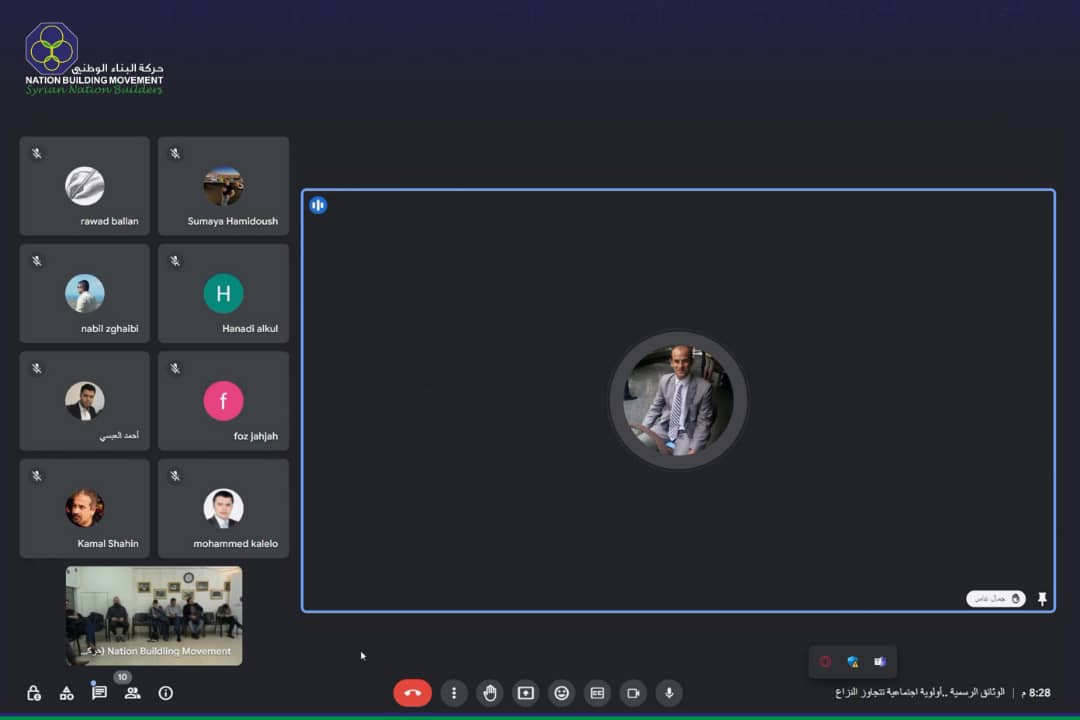Click the microphone icon in toolbar

click(x=669, y=693)
